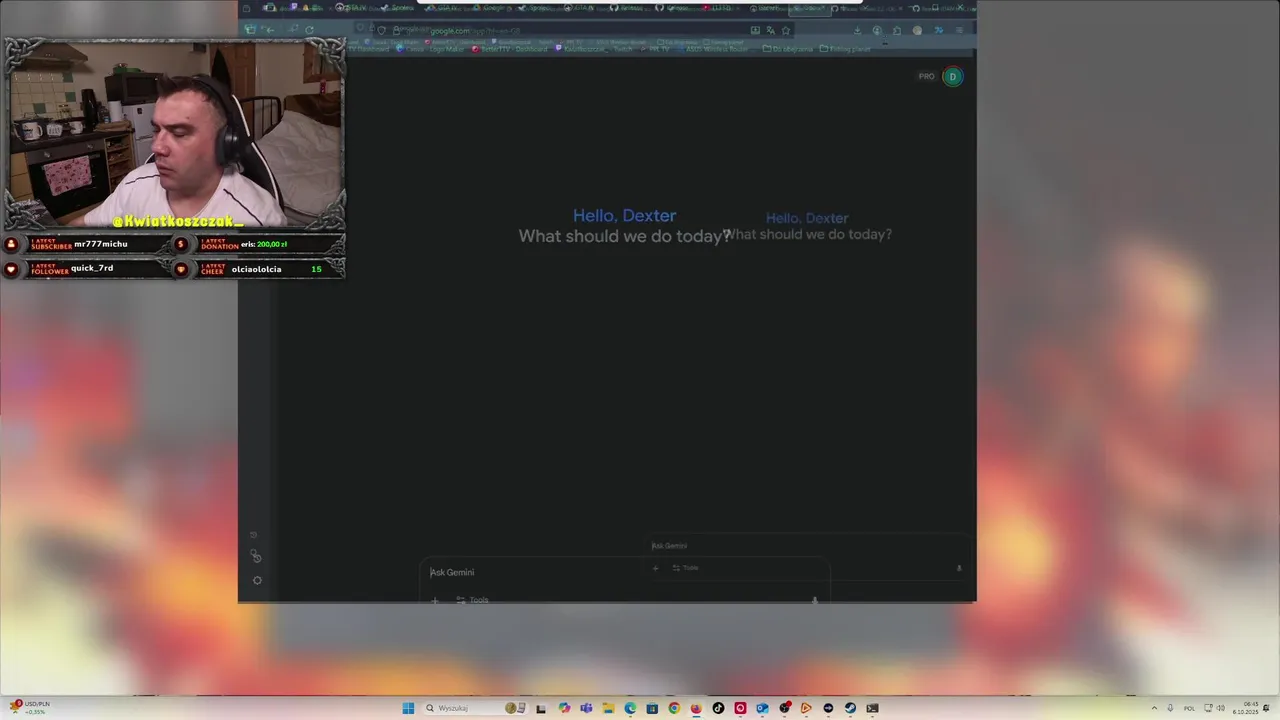Open TikTok app from the taskbar
Image resolution: width=1280 pixels, height=720 pixels.
tap(718, 708)
